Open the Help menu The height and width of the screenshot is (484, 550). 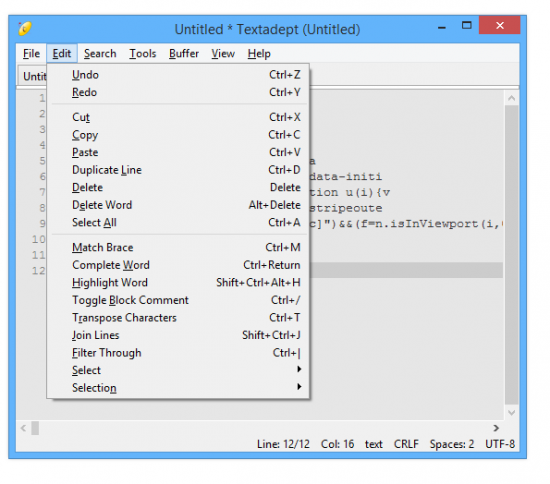(259, 54)
